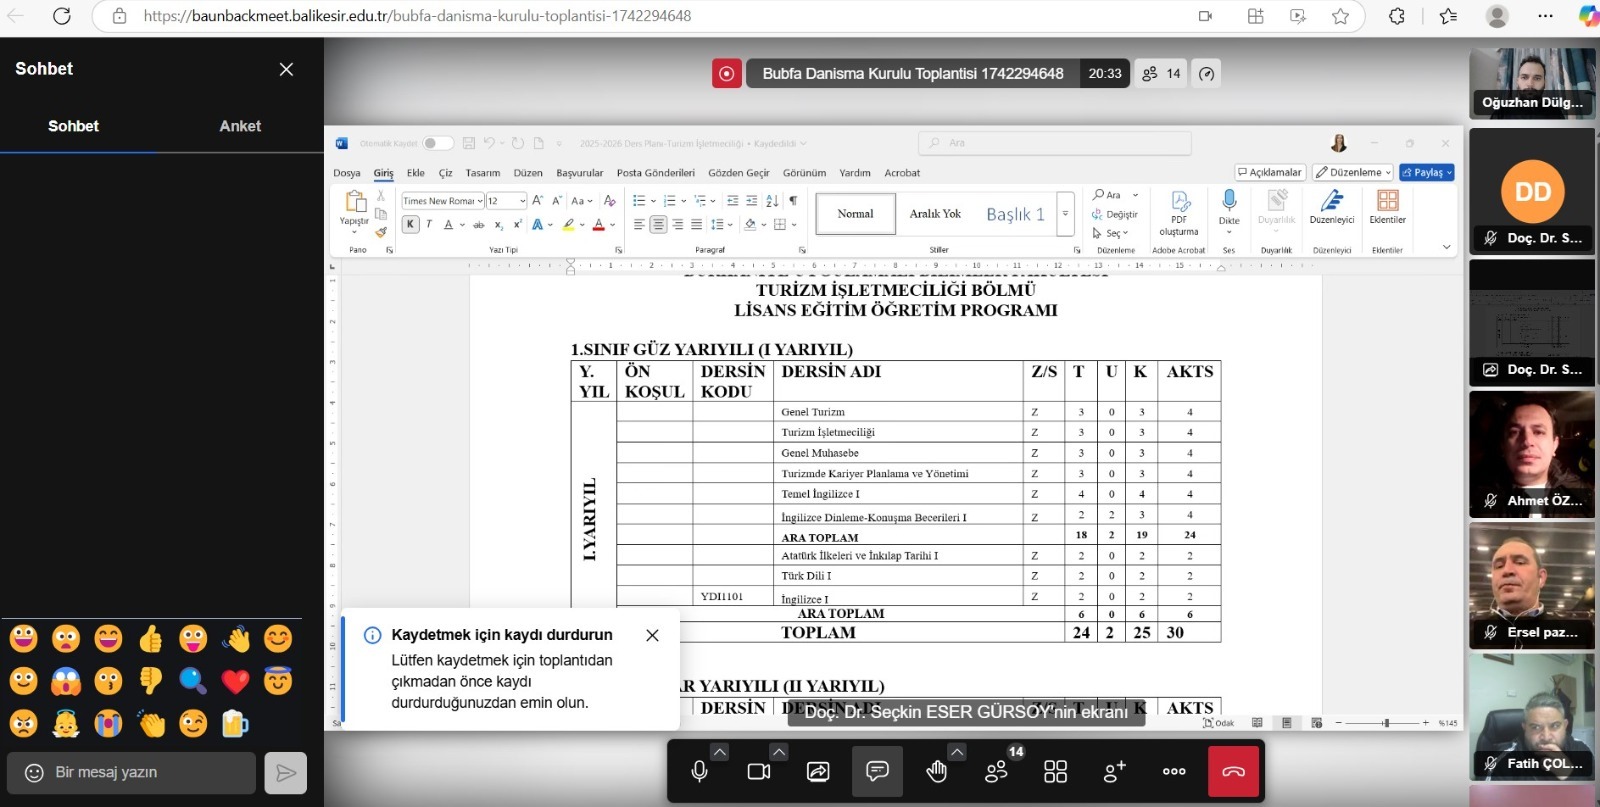Screen dimensions: 1600x807
Task: Expand video settings arrow above camera
Action: pos(779,752)
